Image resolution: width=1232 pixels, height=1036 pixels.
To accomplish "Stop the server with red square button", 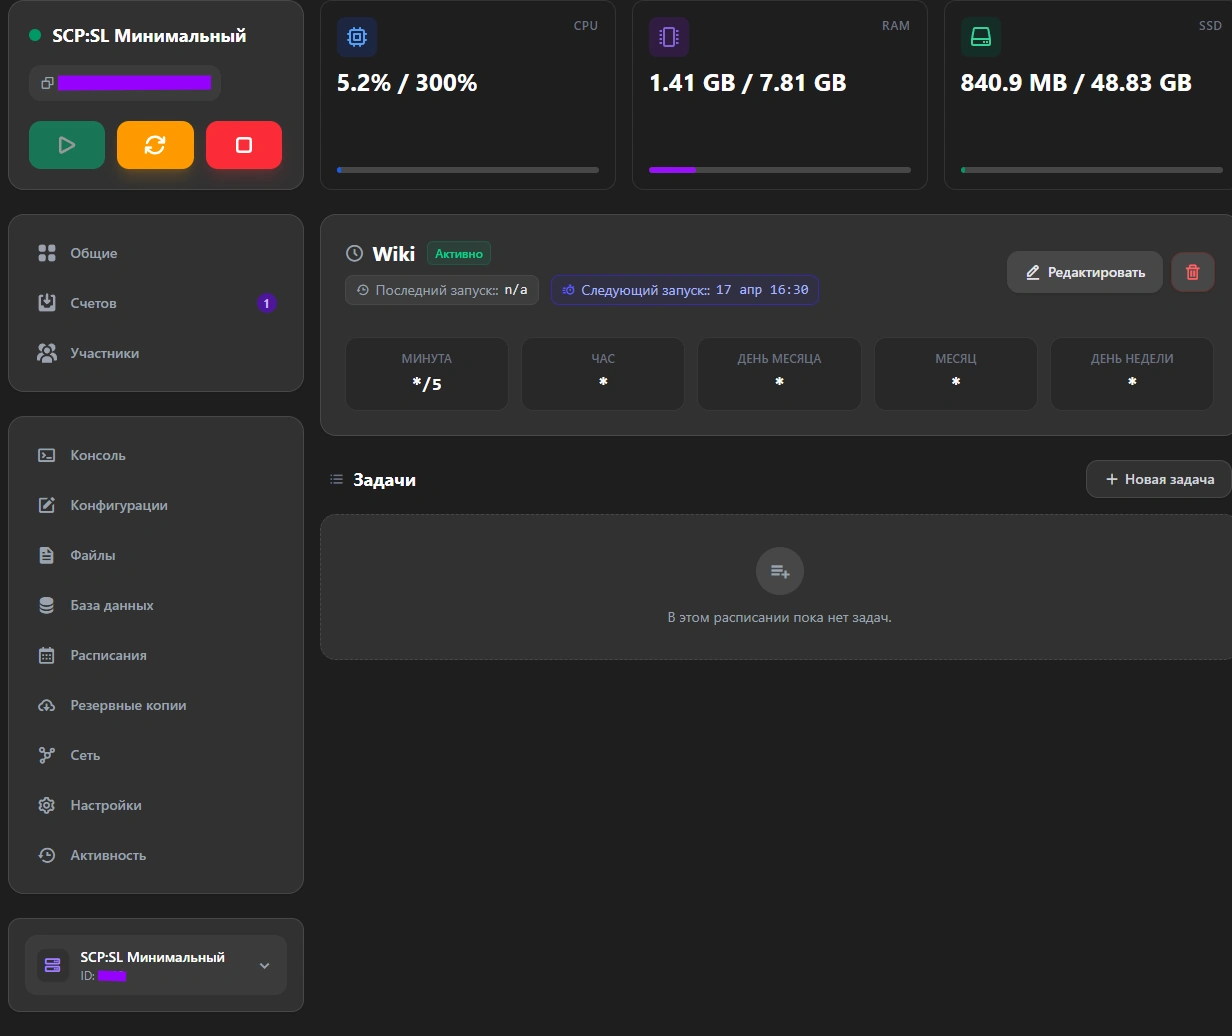I will pos(244,145).
